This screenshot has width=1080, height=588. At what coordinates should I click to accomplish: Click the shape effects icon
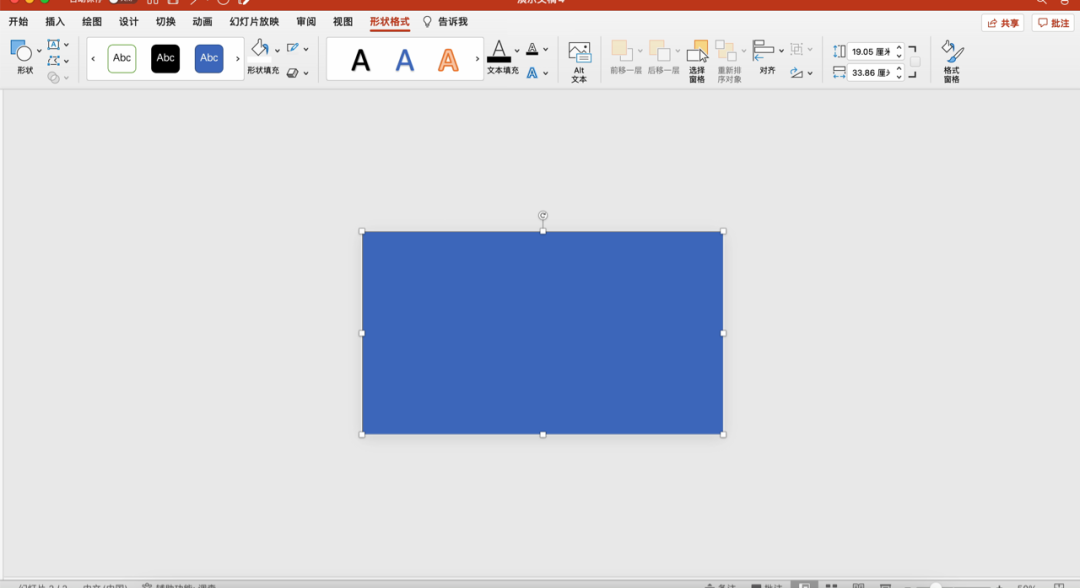click(x=293, y=72)
